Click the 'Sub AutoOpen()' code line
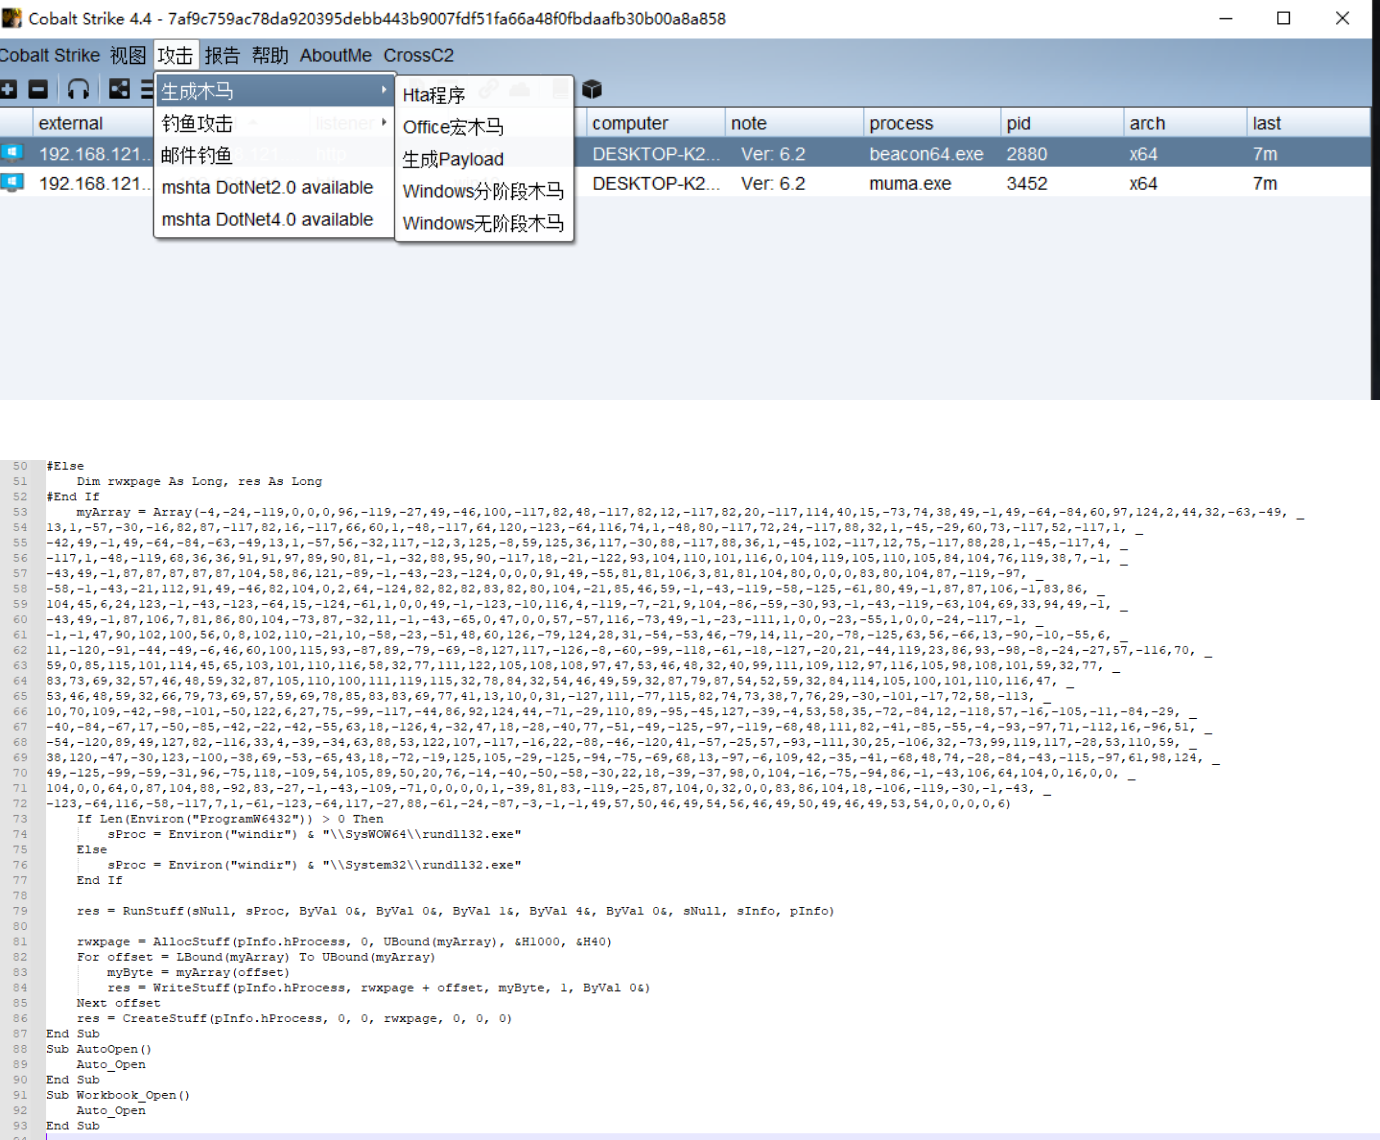Screen dimensions: 1380x1140 pos(99,1049)
